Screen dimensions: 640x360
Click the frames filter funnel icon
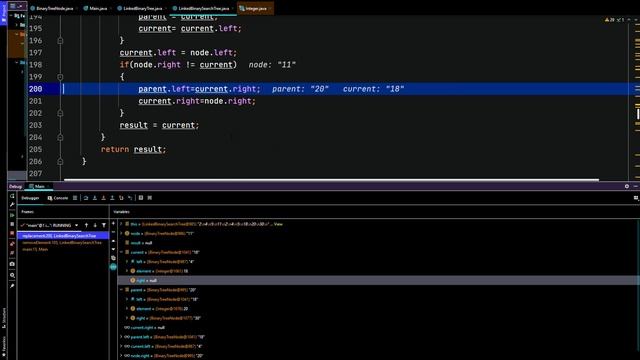tap(104, 225)
